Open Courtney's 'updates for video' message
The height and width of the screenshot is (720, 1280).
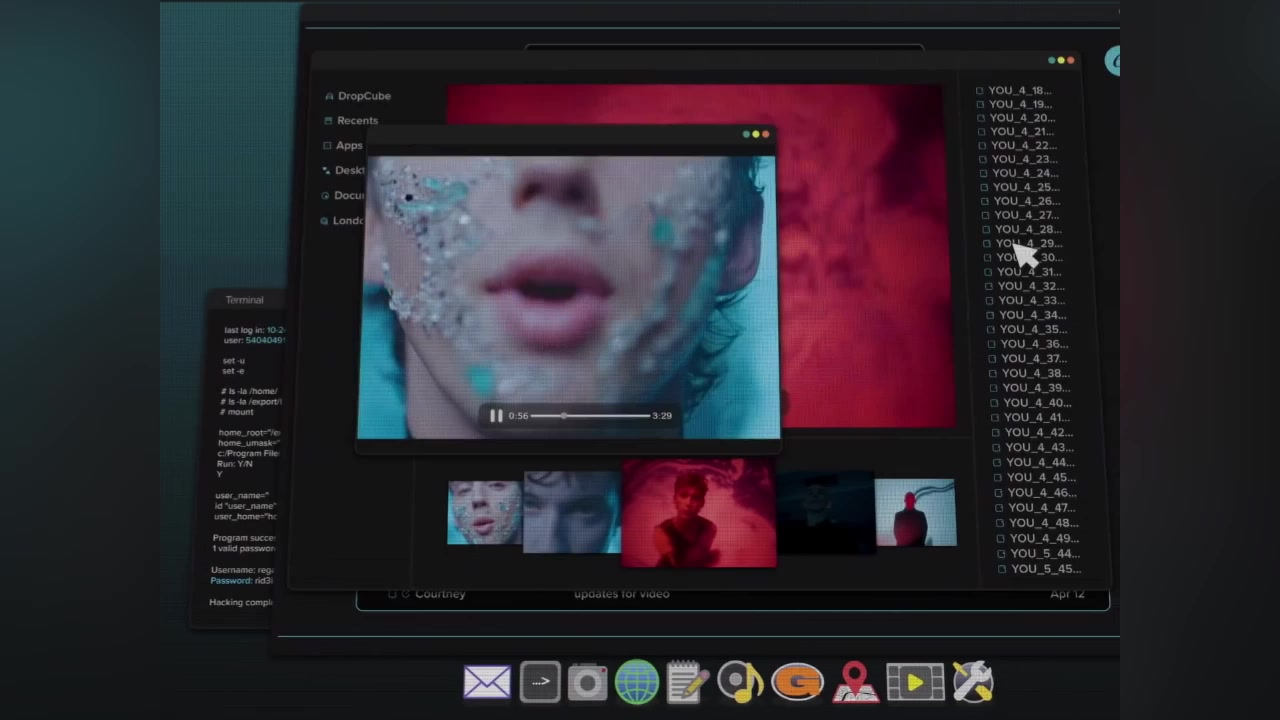tap(620, 594)
